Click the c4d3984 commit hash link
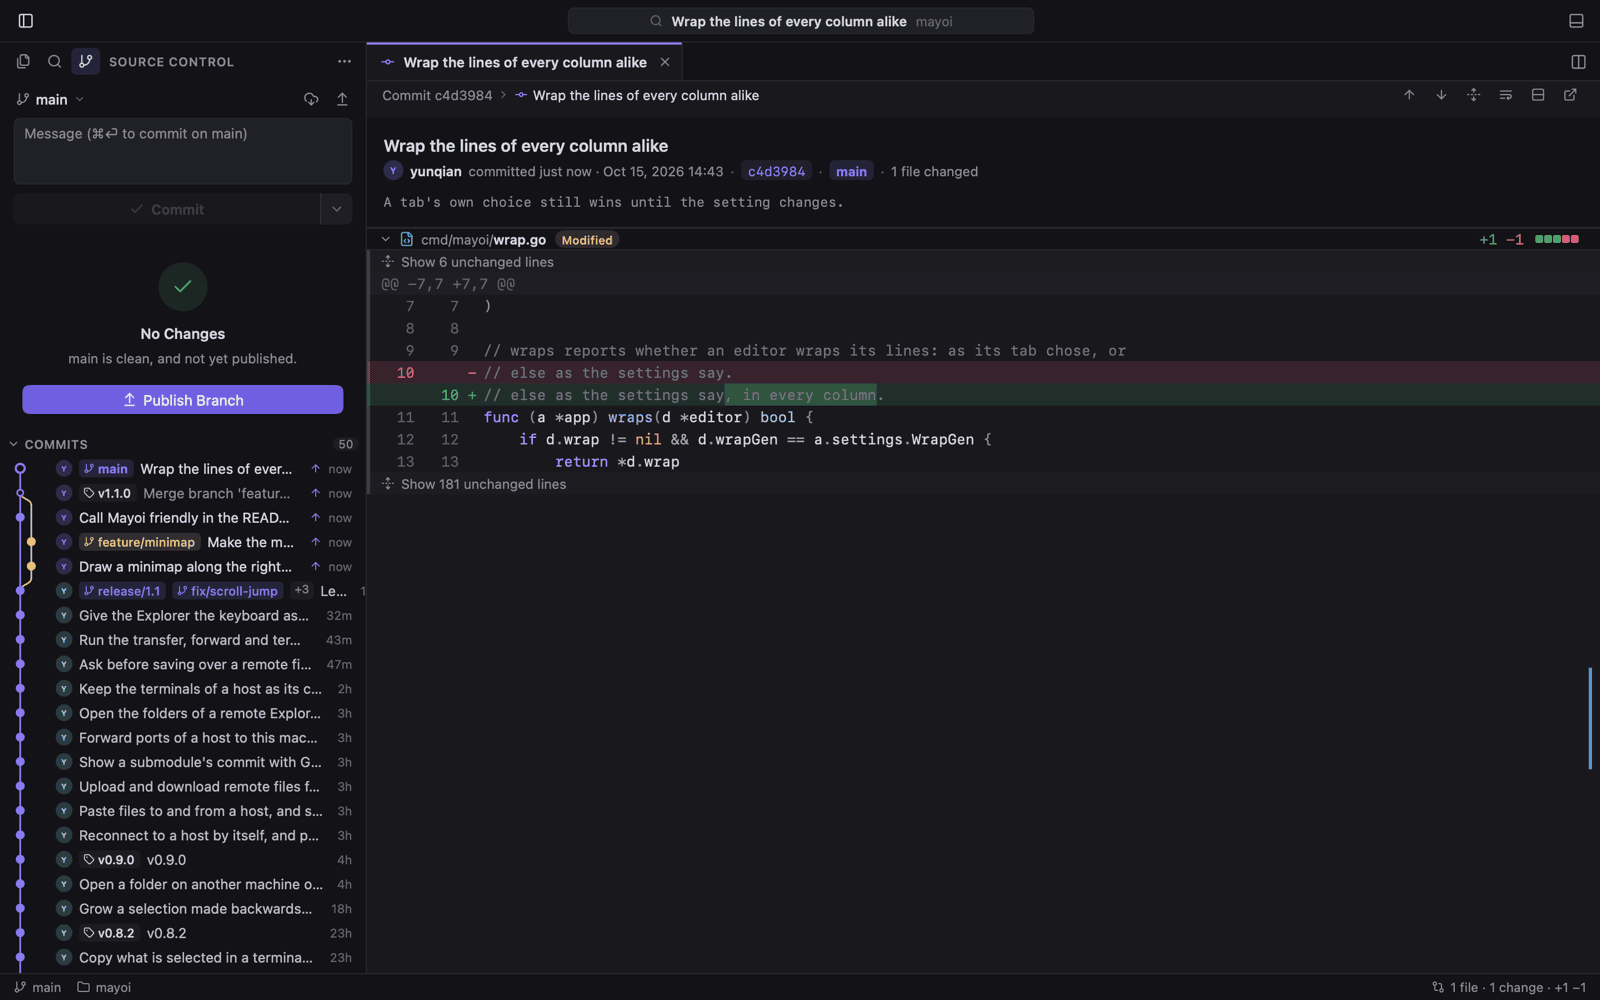Screen dimensions: 1600x1000 click(776, 171)
